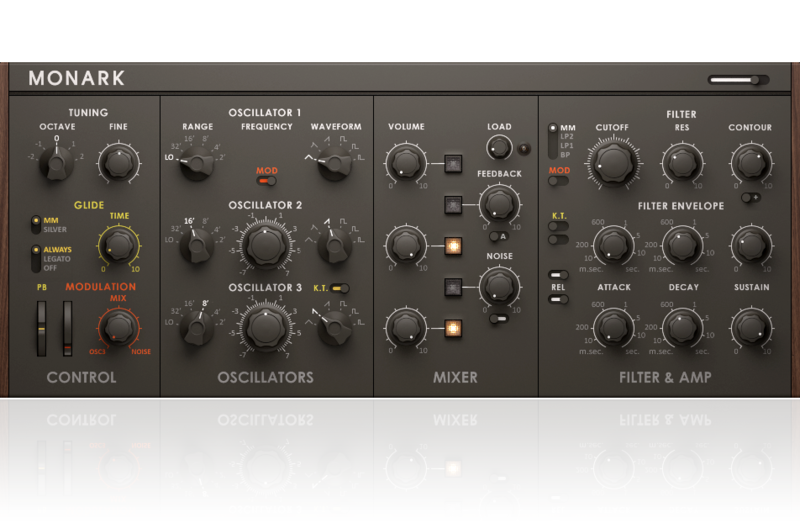Click the Feedback knob
Viewport: 800px width, 523px height.
coord(499,205)
